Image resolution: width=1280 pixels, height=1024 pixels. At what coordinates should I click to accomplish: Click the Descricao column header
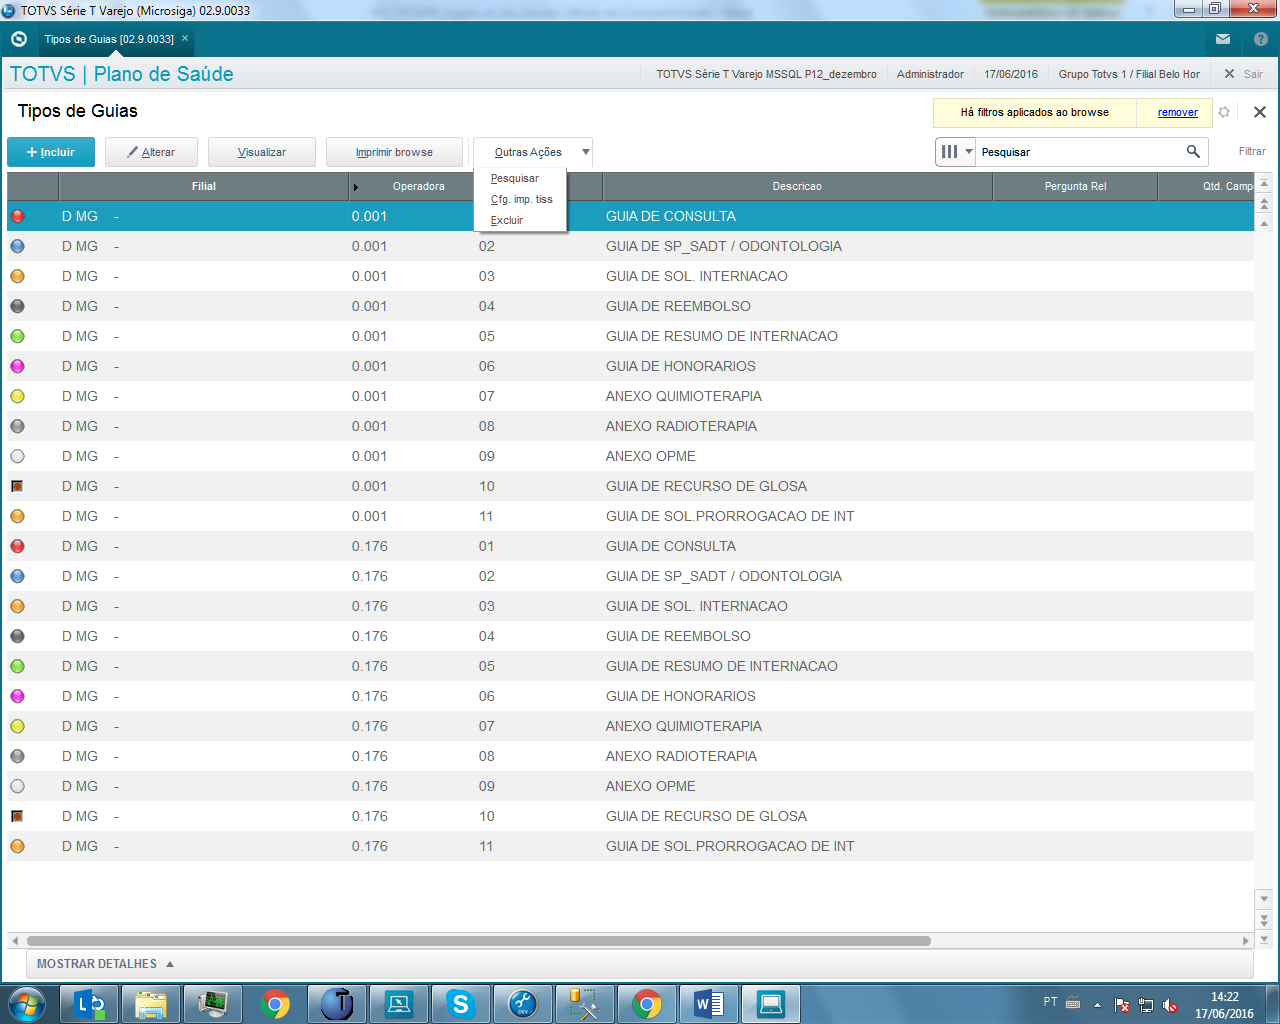click(x=797, y=187)
